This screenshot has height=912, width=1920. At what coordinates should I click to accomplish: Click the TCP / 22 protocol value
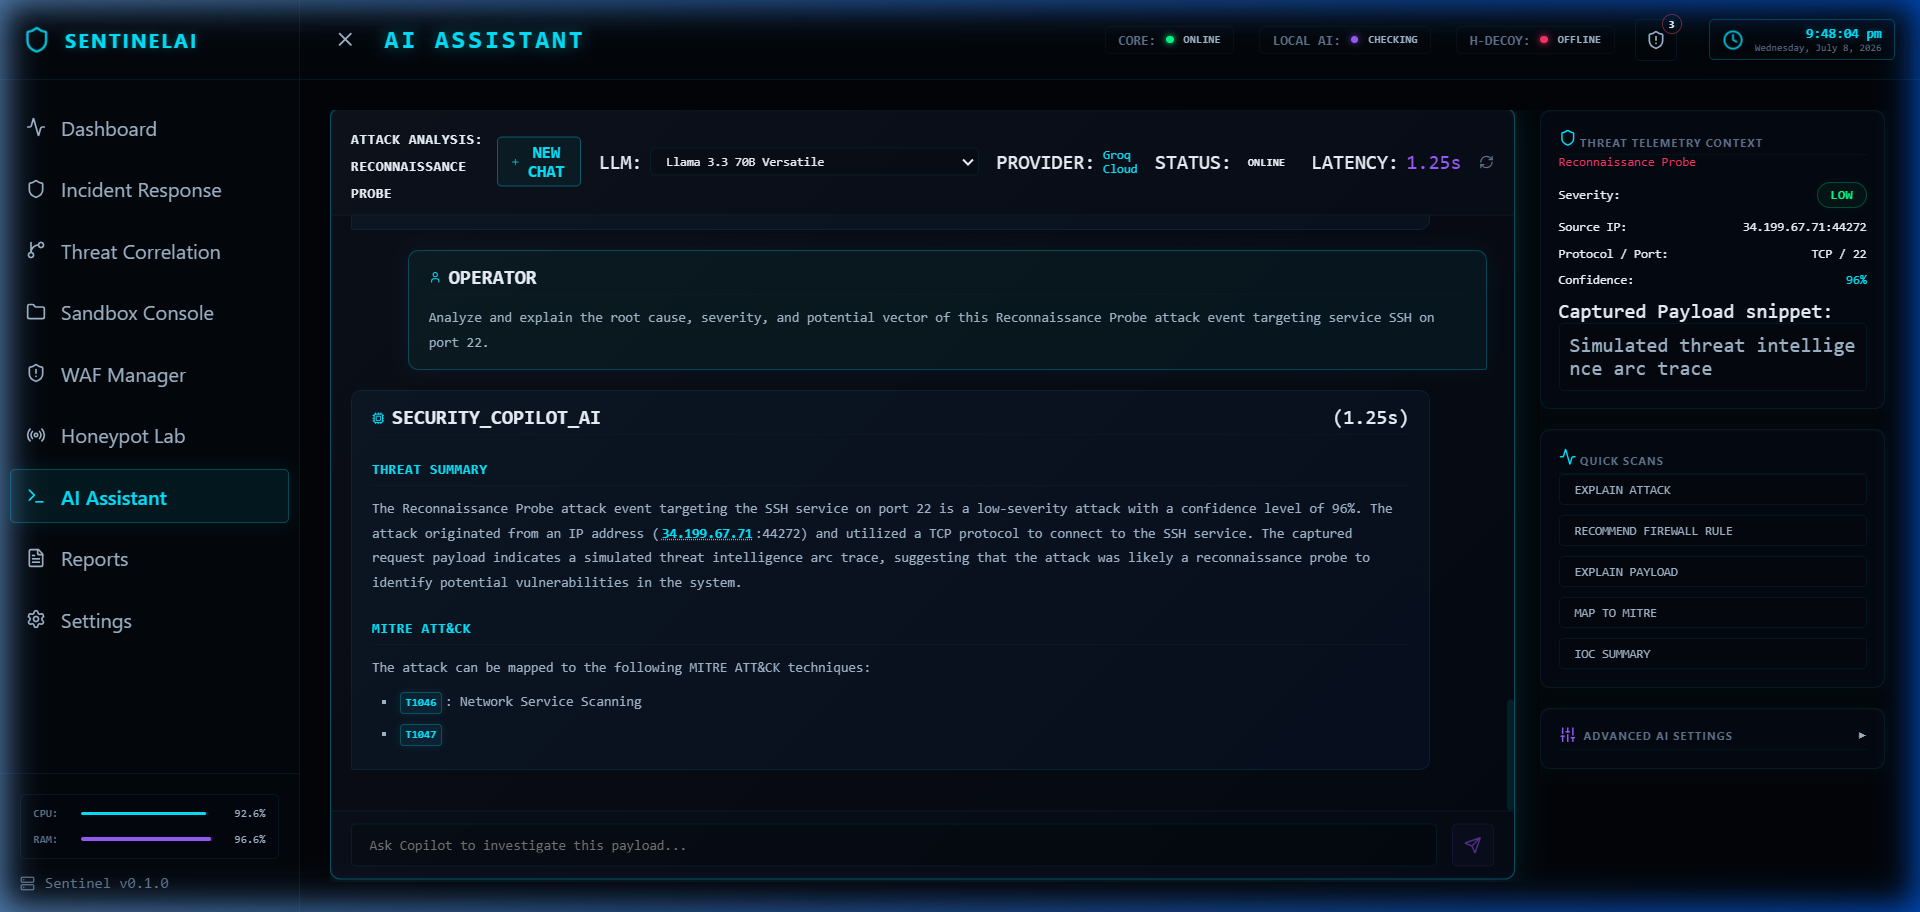1838,254
